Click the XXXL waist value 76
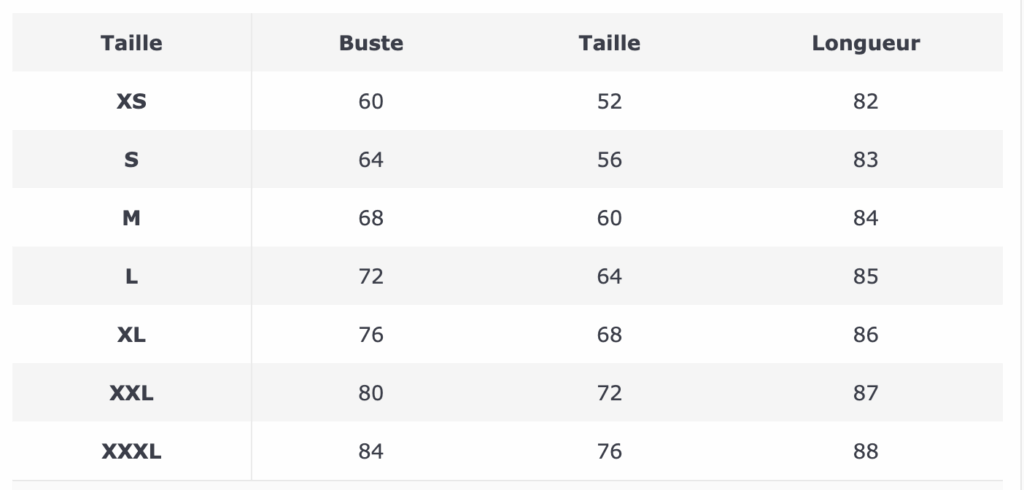 tap(609, 451)
